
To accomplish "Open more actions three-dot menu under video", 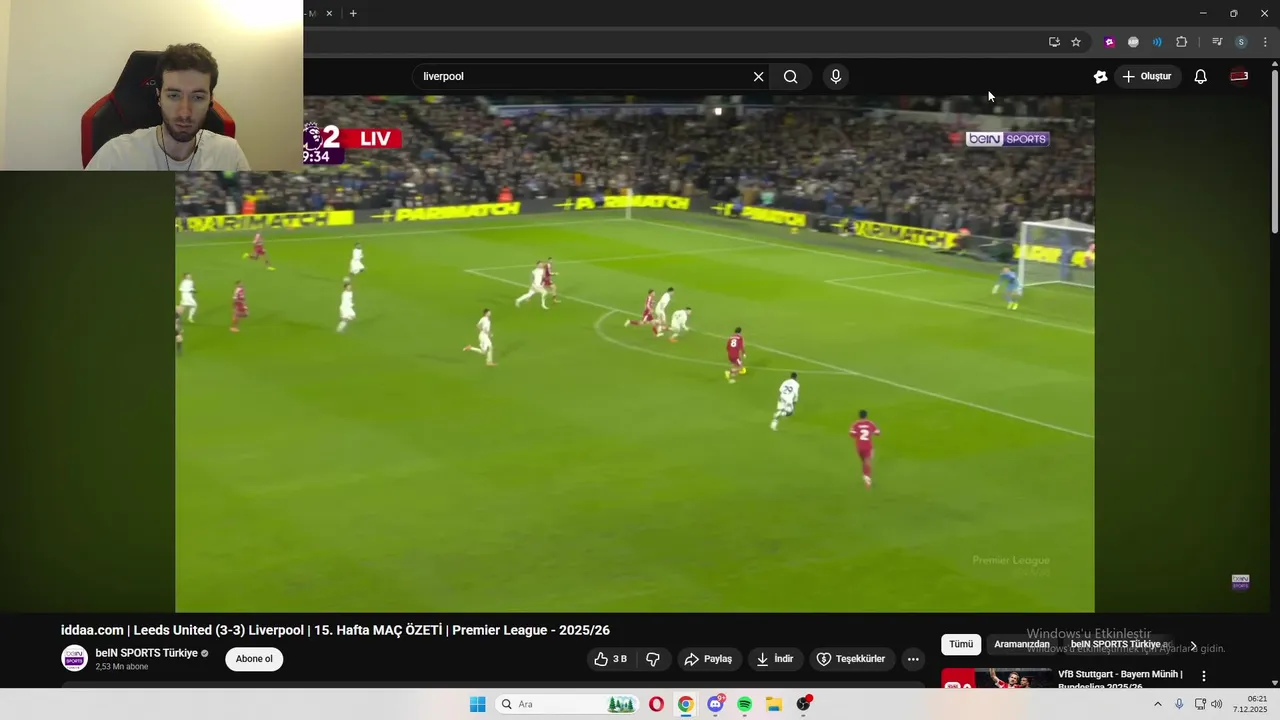I will 912,659.
